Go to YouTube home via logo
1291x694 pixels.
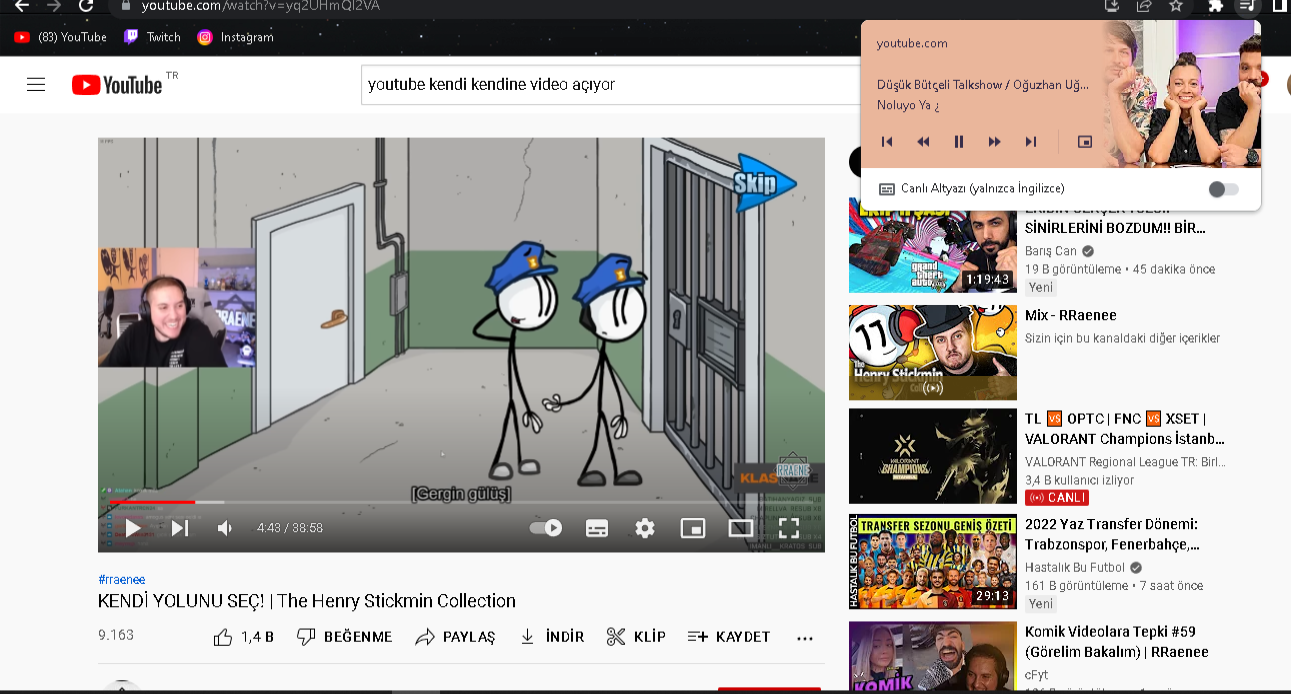[117, 85]
